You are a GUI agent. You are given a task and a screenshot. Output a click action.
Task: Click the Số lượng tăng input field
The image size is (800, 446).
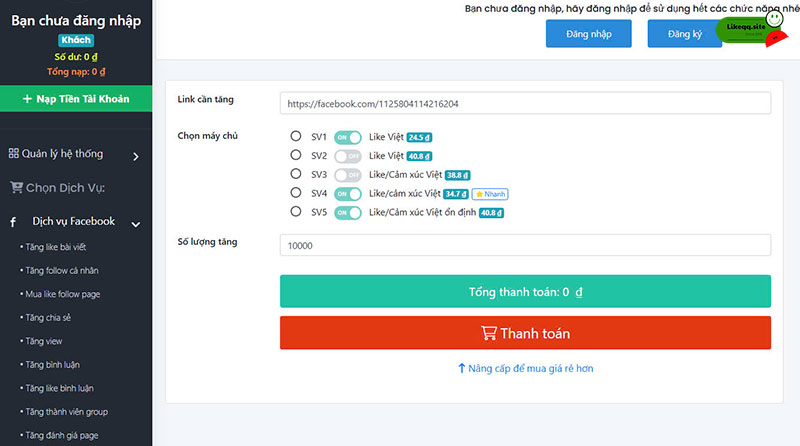(x=526, y=245)
